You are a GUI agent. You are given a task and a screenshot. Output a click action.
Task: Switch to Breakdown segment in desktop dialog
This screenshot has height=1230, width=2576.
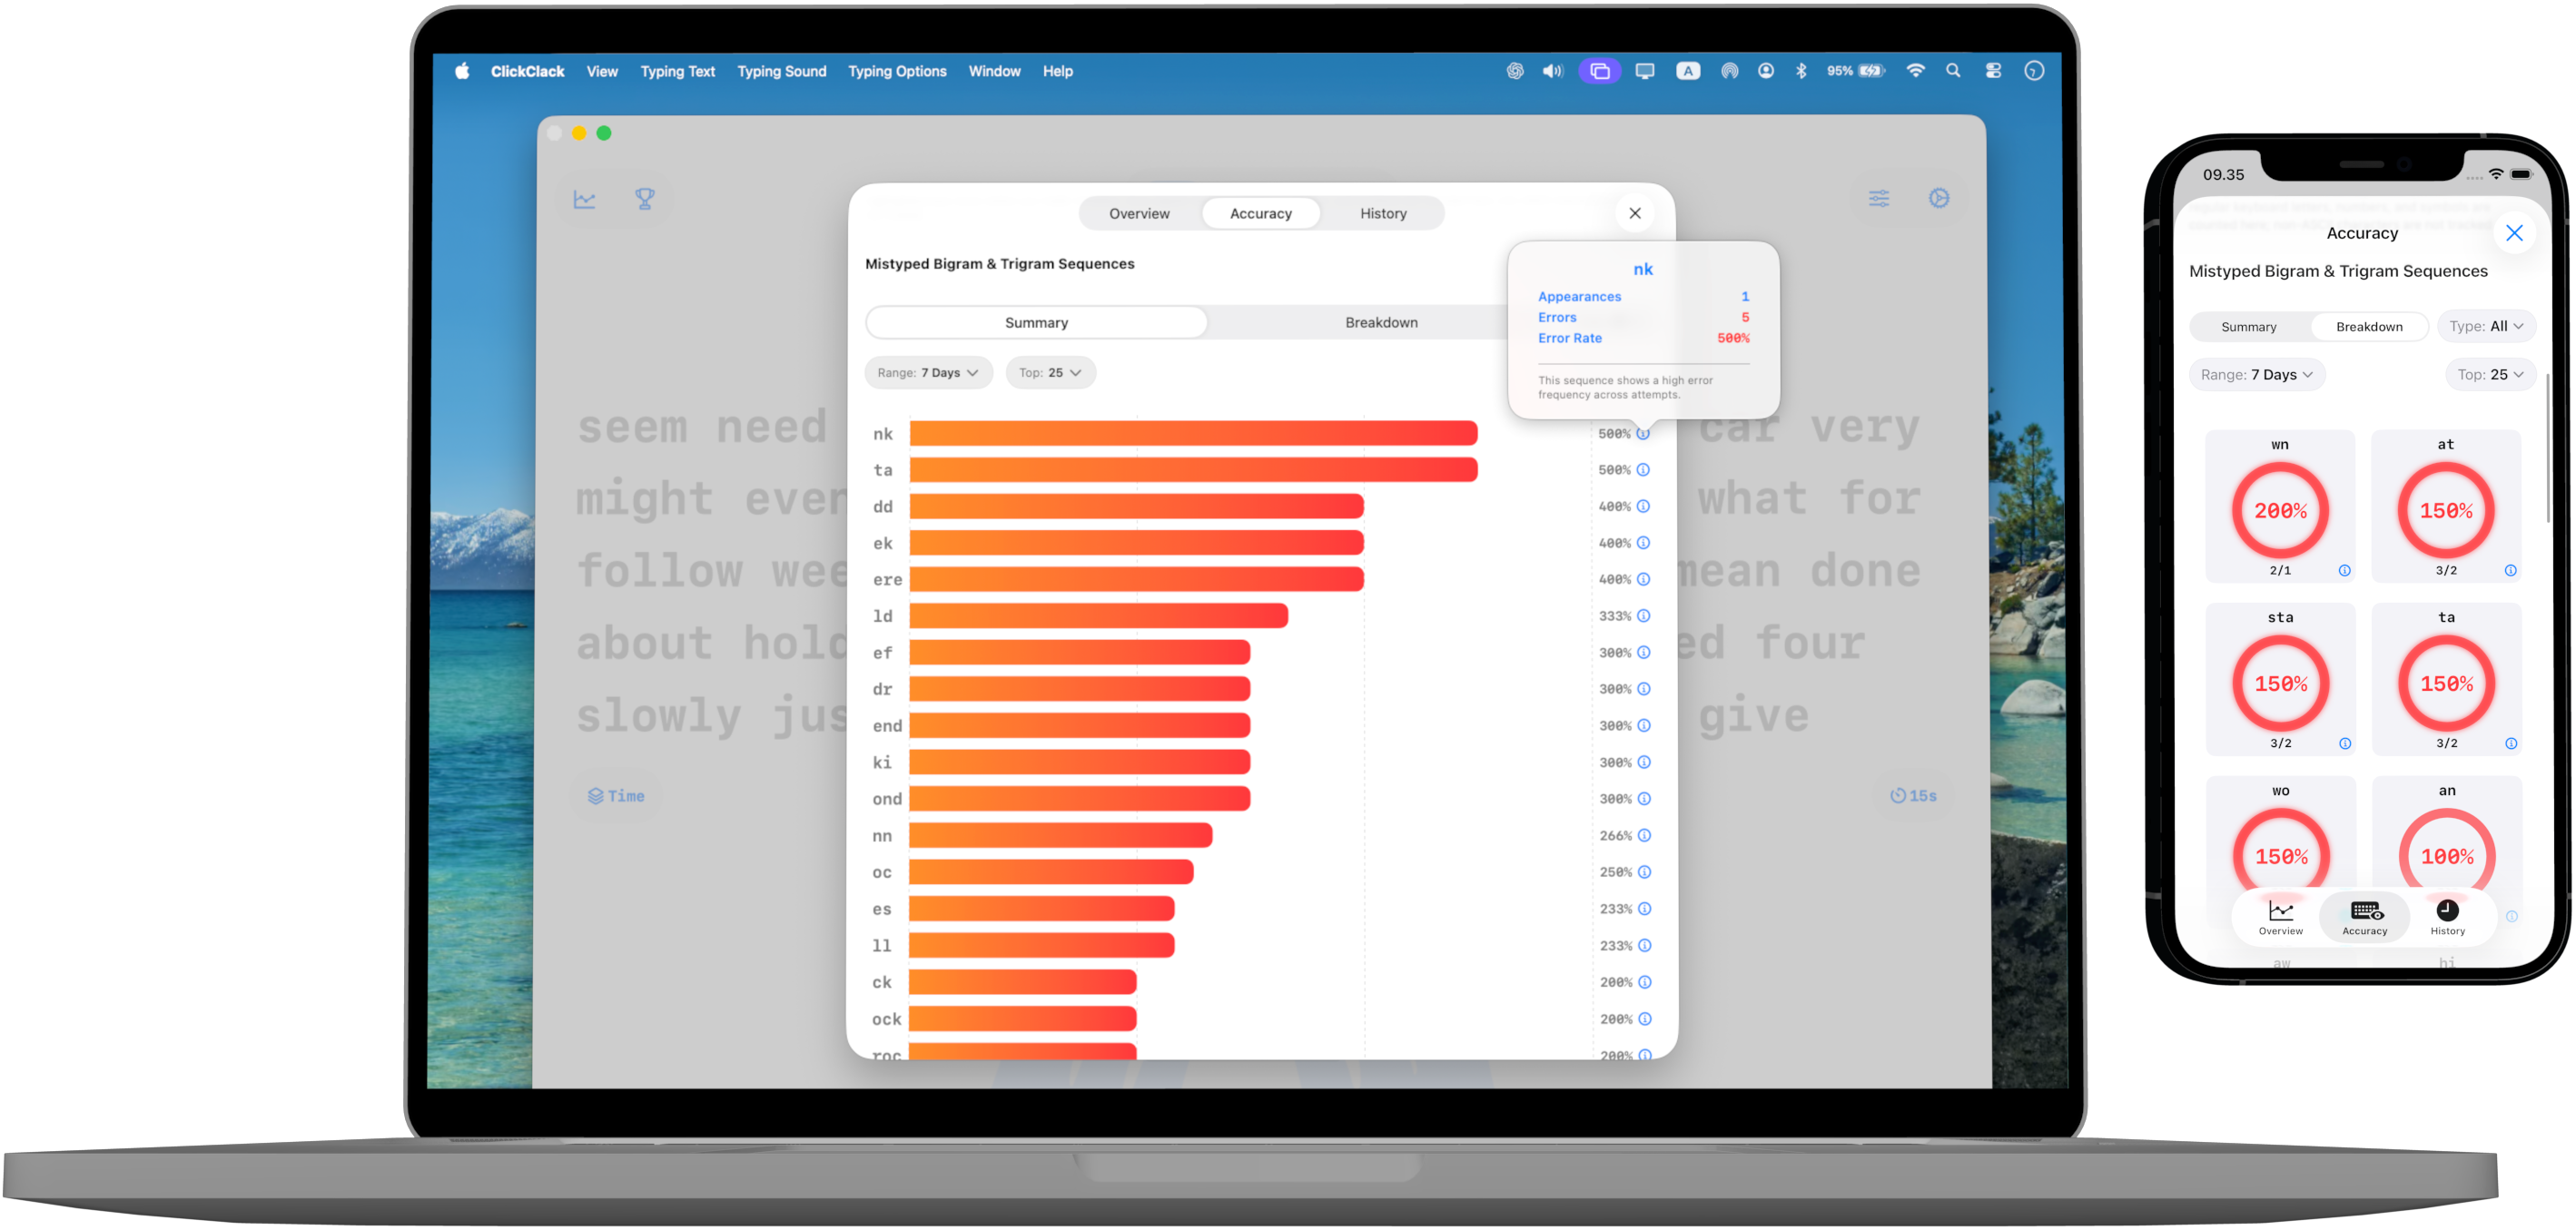[x=1380, y=323]
